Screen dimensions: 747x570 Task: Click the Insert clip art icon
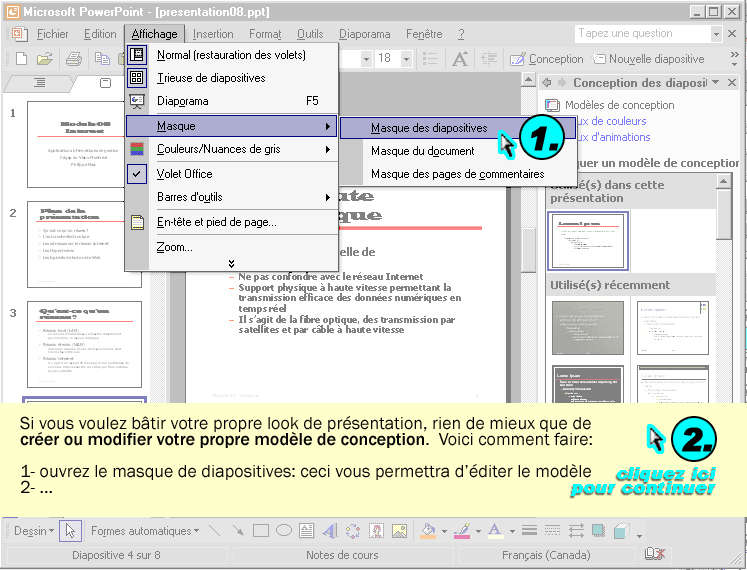coord(376,530)
